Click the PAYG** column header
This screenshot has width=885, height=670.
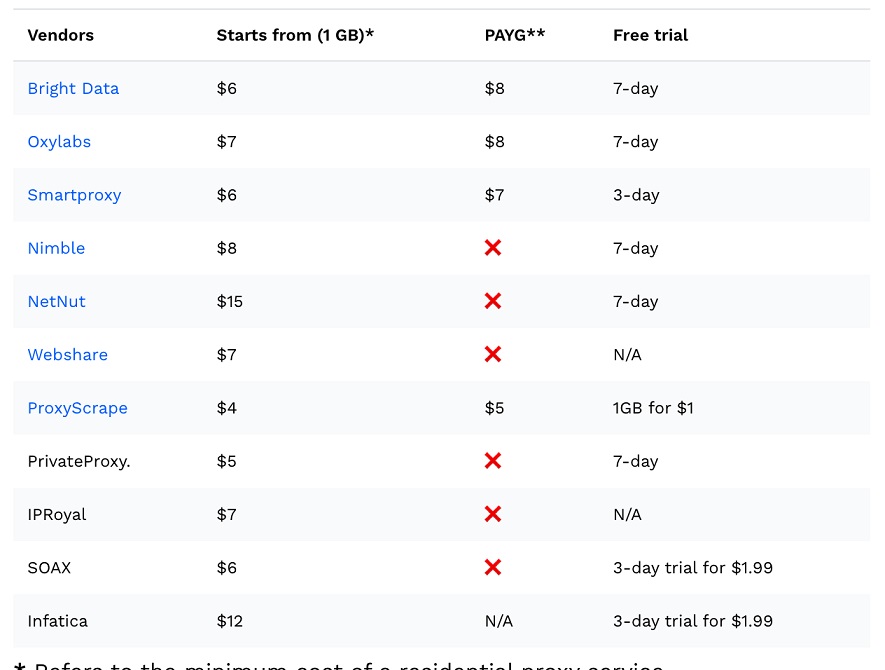pos(515,35)
